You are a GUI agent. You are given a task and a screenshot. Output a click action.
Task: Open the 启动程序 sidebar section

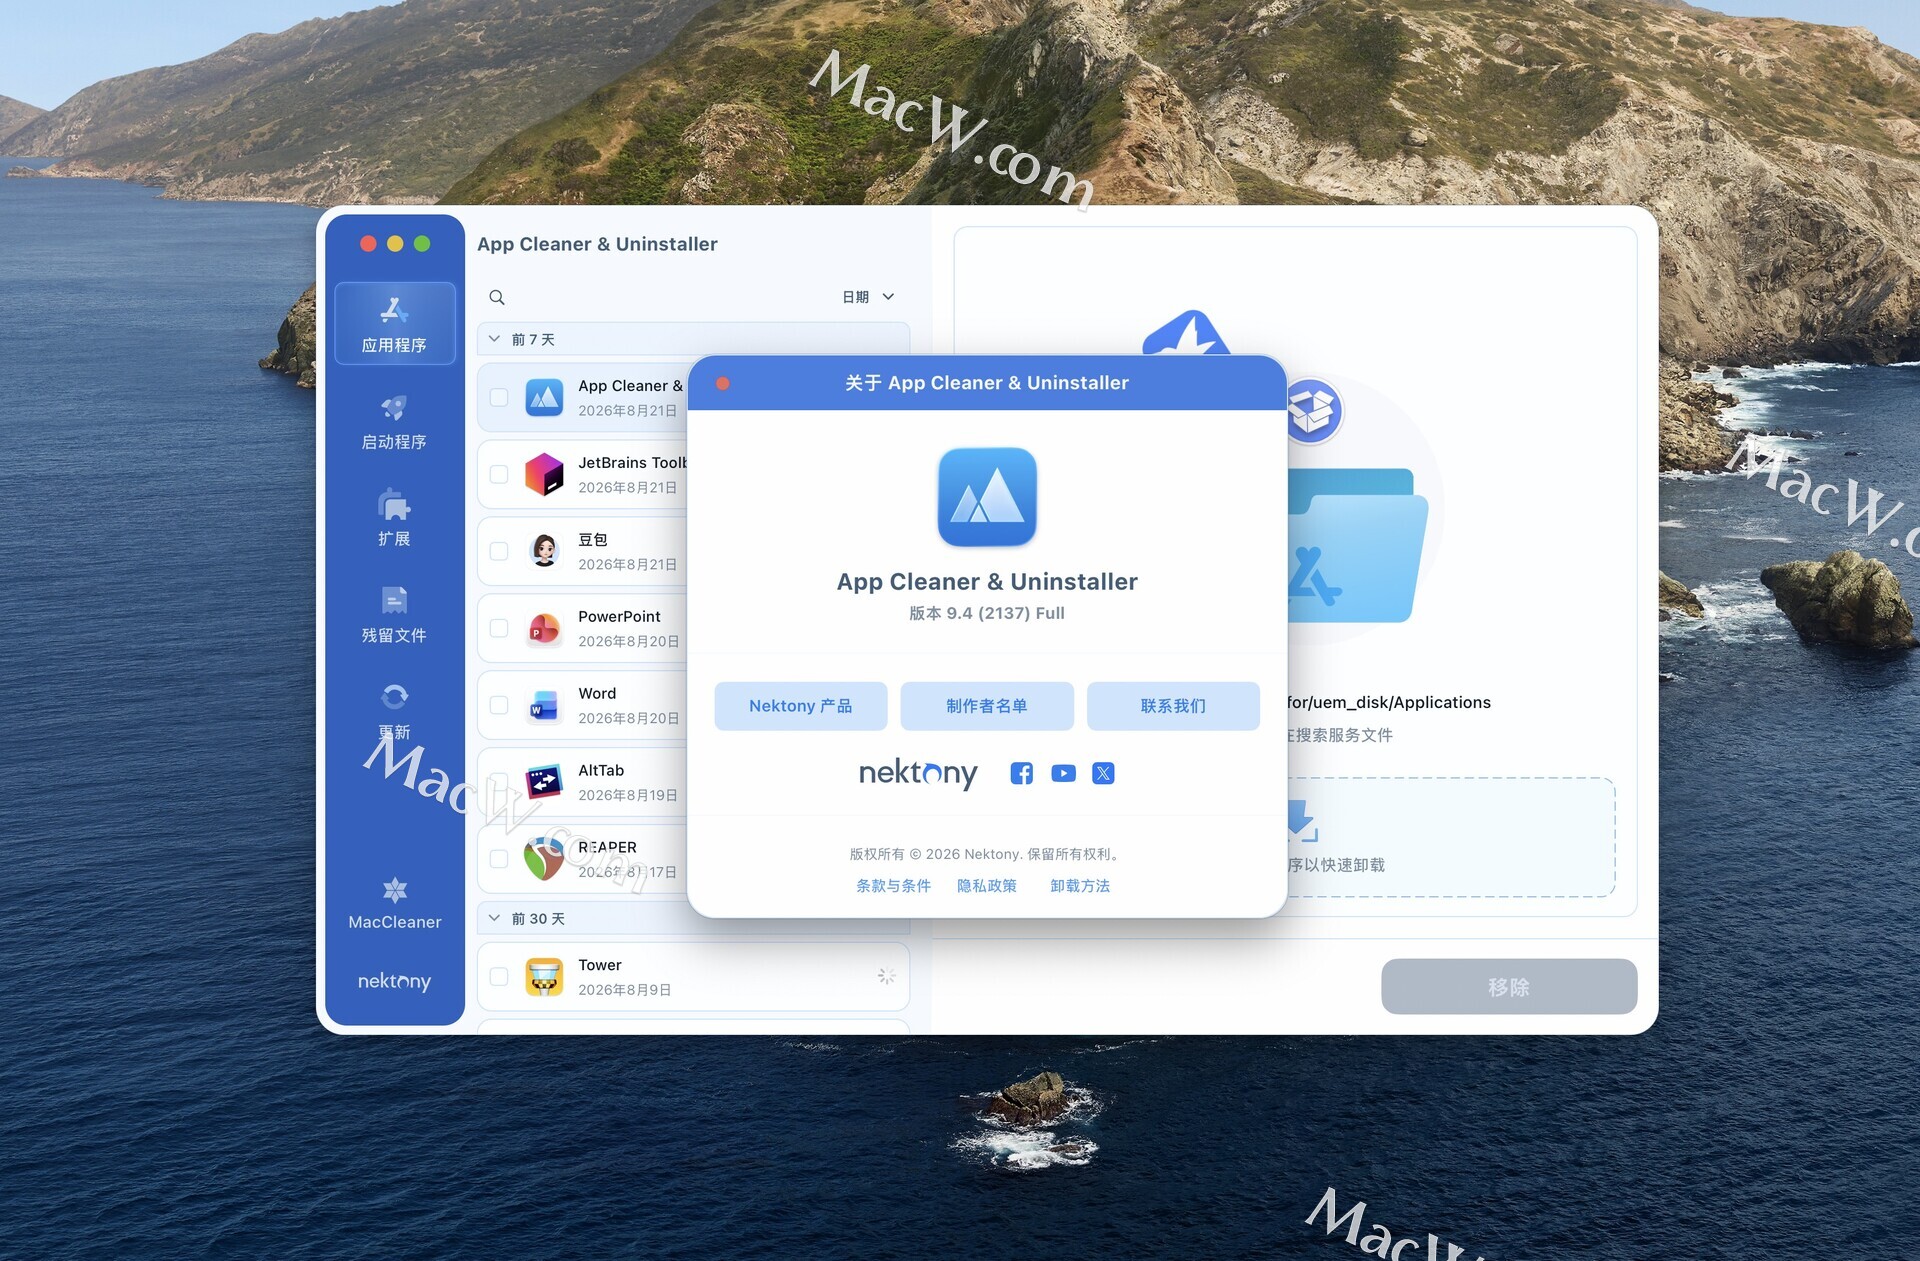pos(394,421)
